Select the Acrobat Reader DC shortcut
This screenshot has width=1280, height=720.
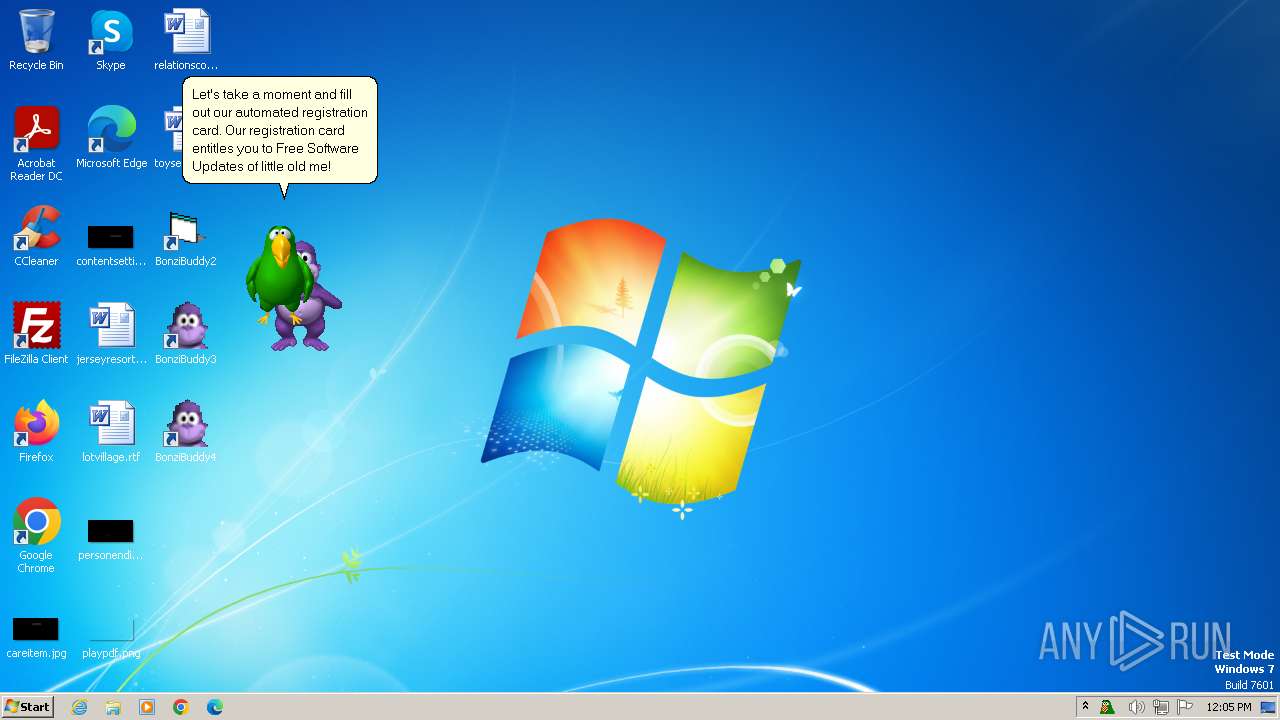pos(36,144)
